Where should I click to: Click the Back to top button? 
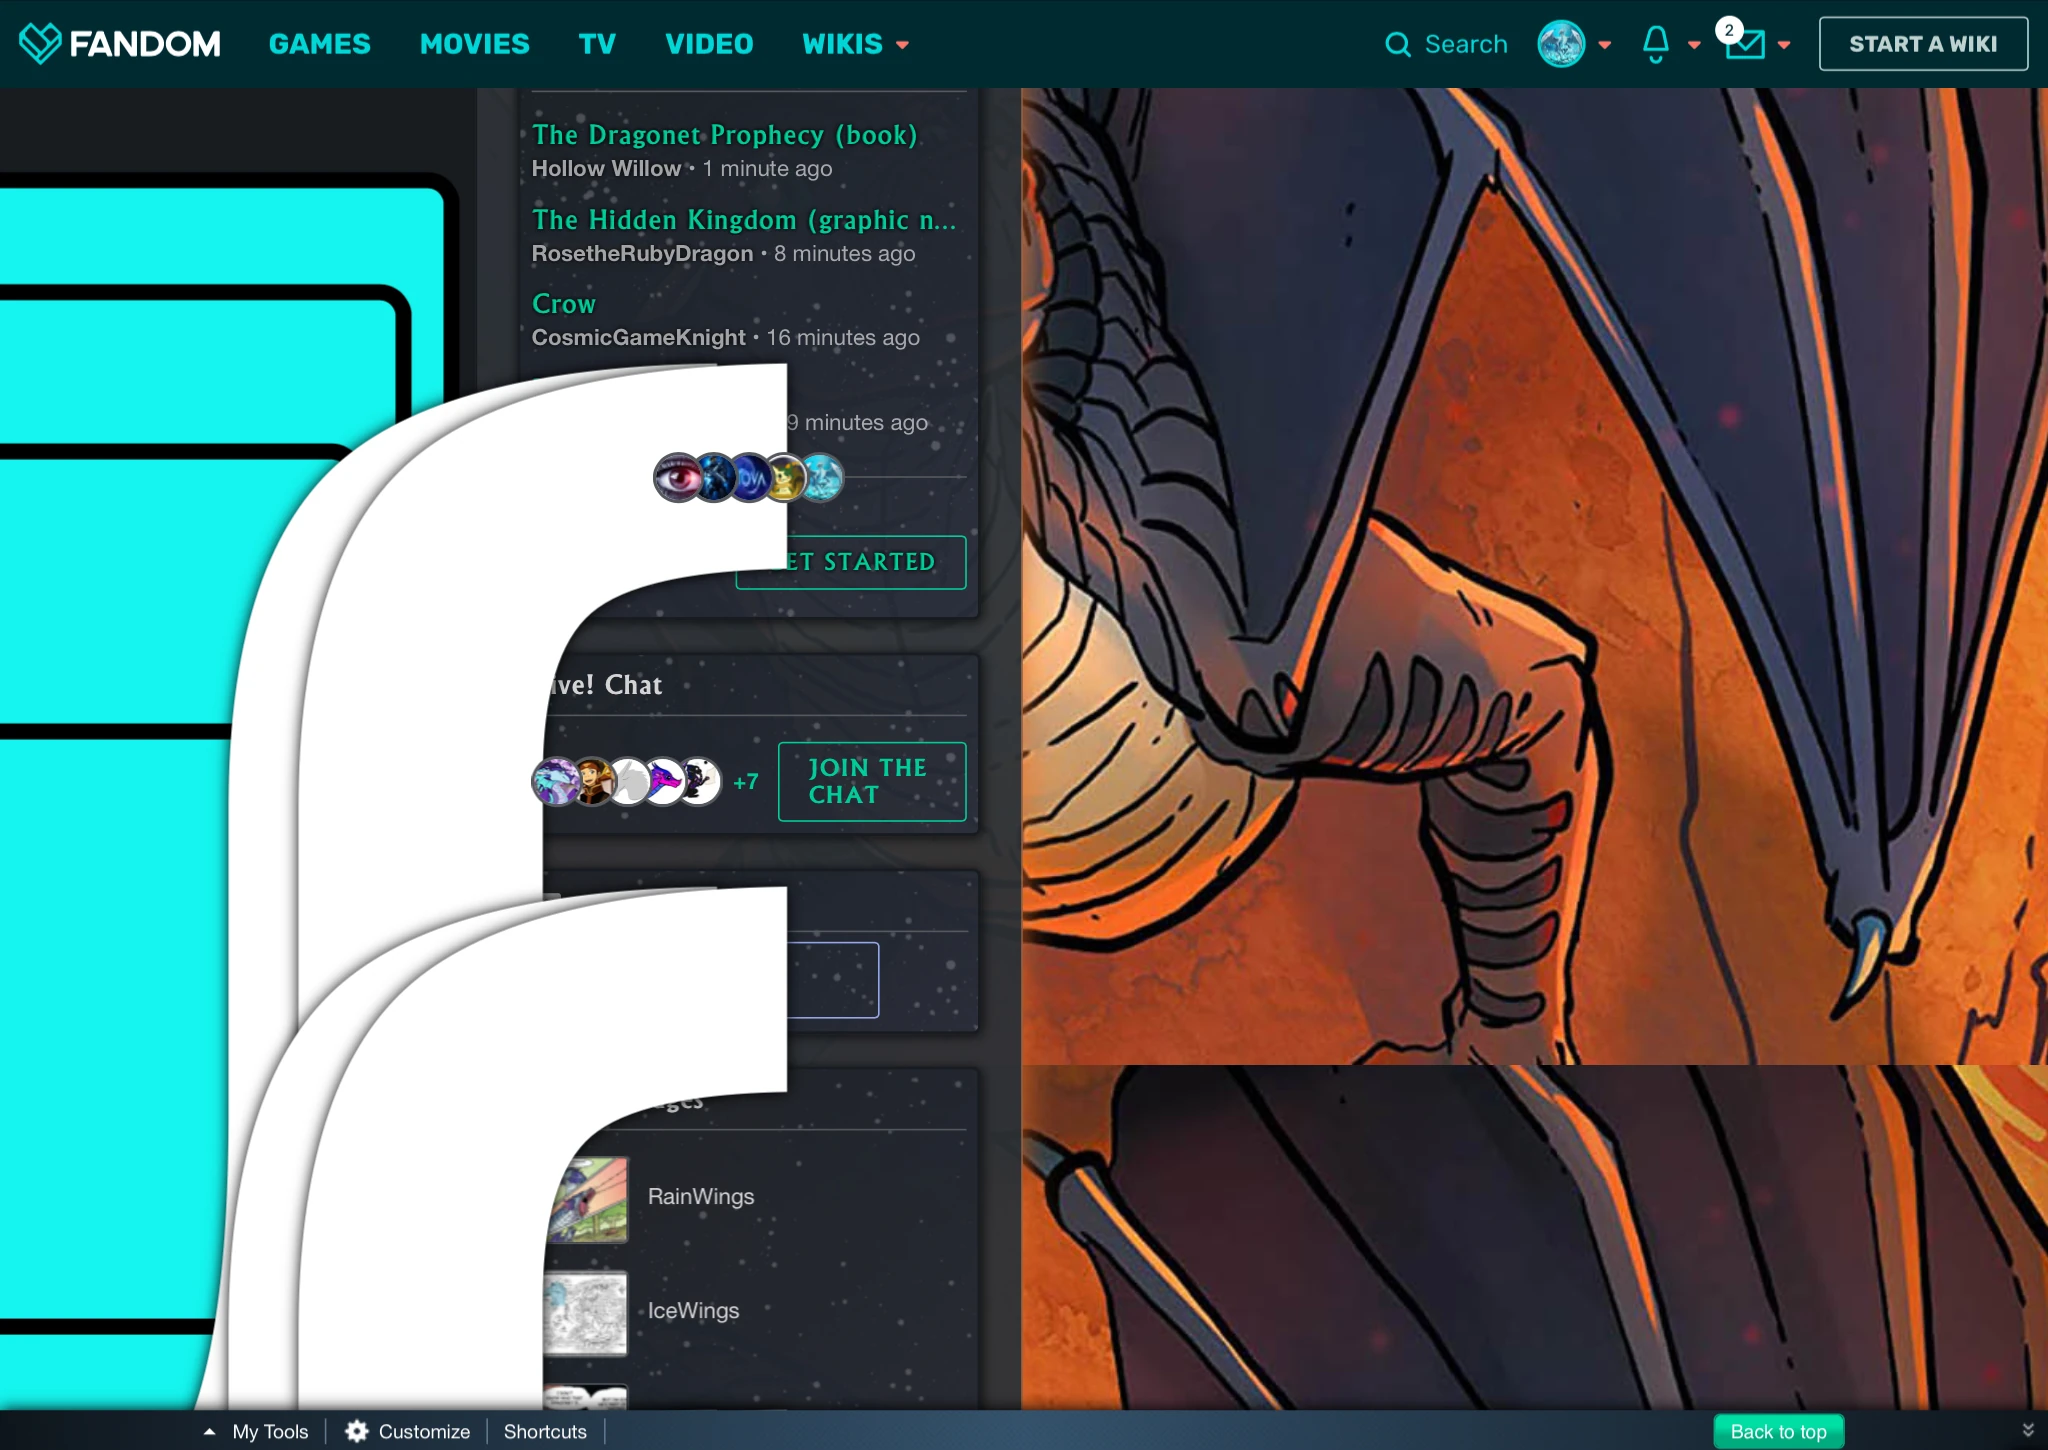pyautogui.click(x=1777, y=1432)
